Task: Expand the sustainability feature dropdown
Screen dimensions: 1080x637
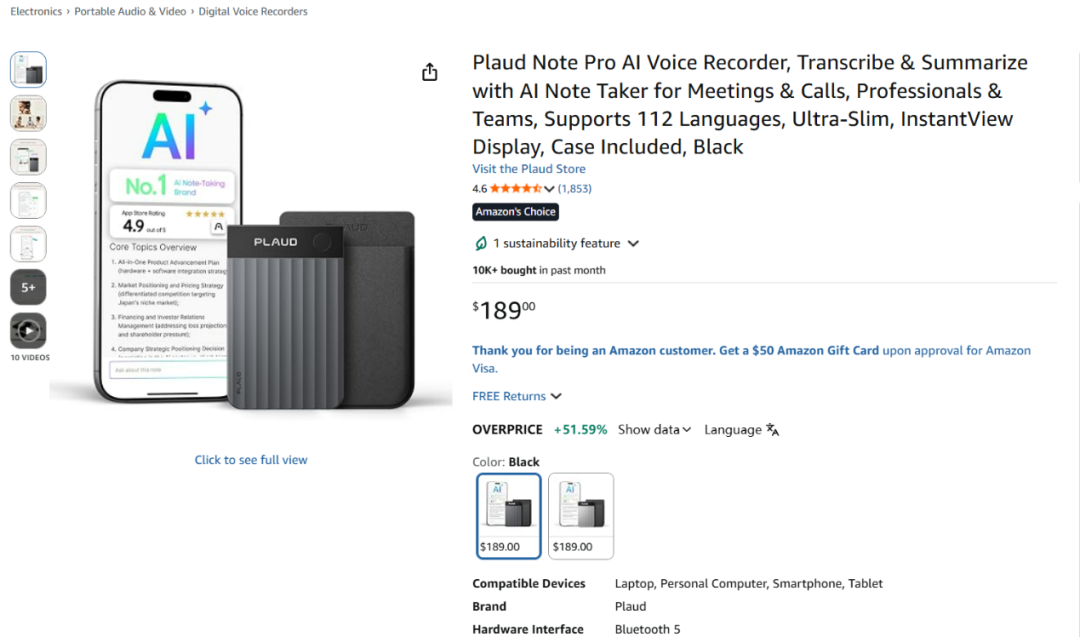Action: [633, 243]
